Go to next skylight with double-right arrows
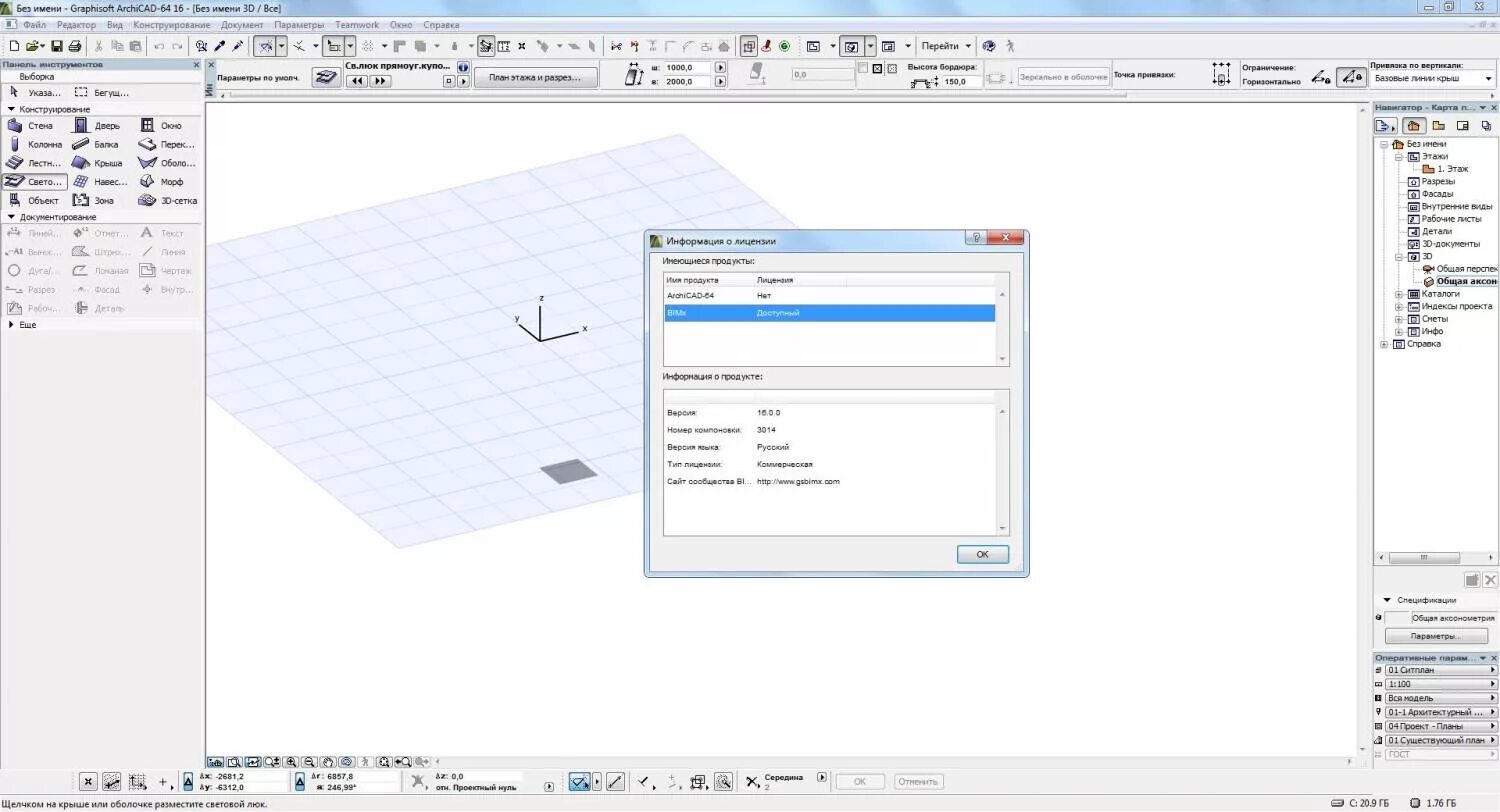1500x812 pixels. click(x=380, y=82)
